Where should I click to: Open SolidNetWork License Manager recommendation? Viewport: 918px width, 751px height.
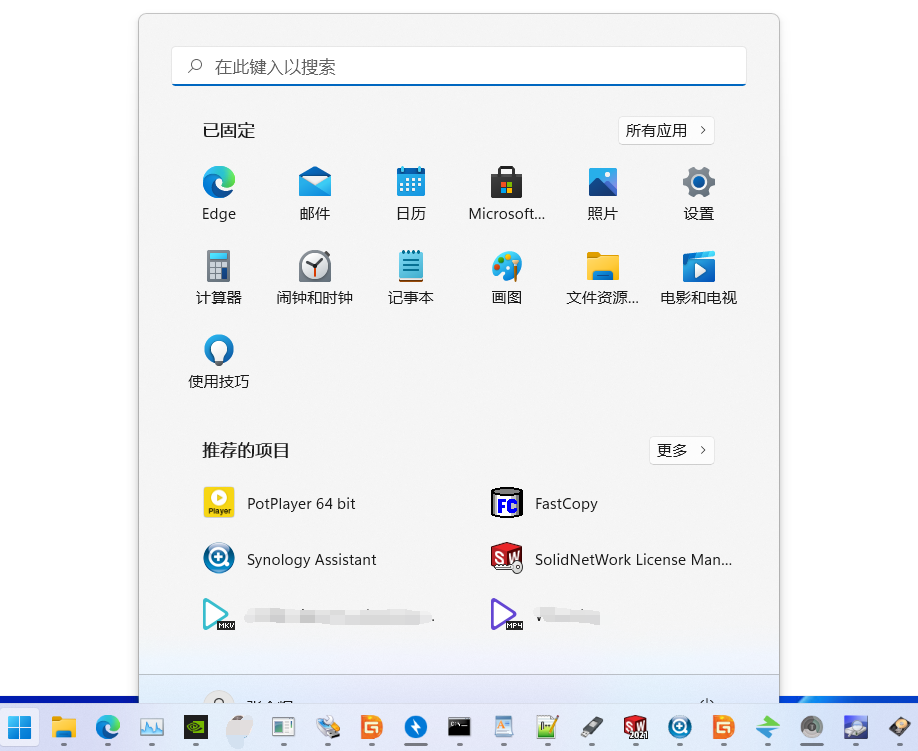(612, 558)
